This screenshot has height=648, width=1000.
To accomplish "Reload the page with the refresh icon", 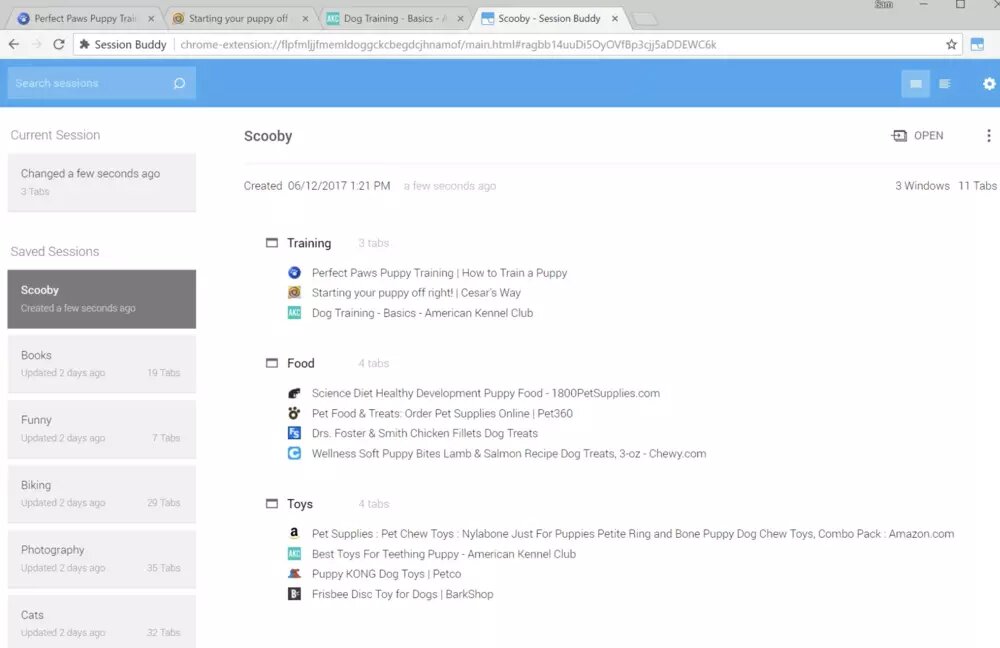I will pos(59,44).
